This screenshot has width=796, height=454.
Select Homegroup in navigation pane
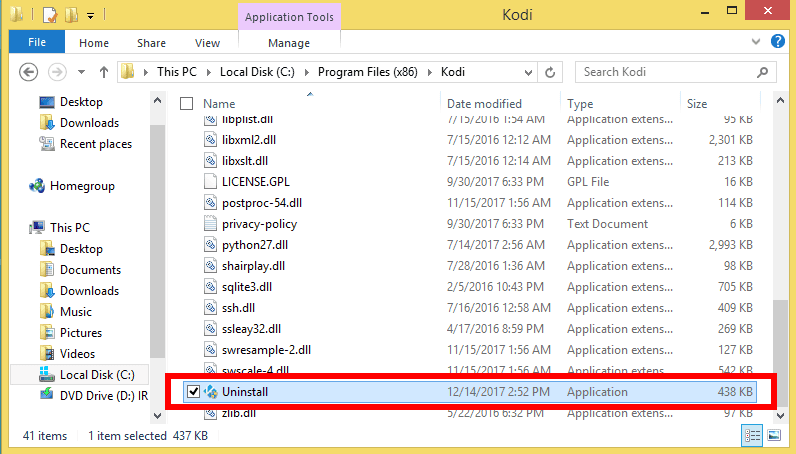tap(82, 186)
